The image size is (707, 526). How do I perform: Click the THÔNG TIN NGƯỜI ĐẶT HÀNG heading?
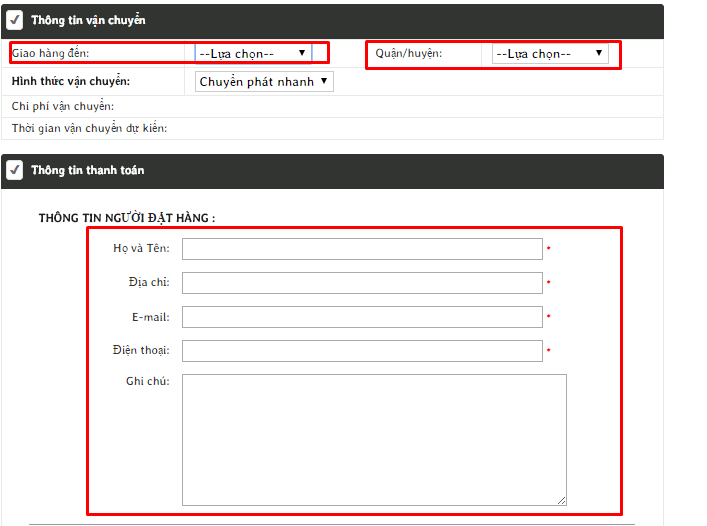(x=127, y=217)
